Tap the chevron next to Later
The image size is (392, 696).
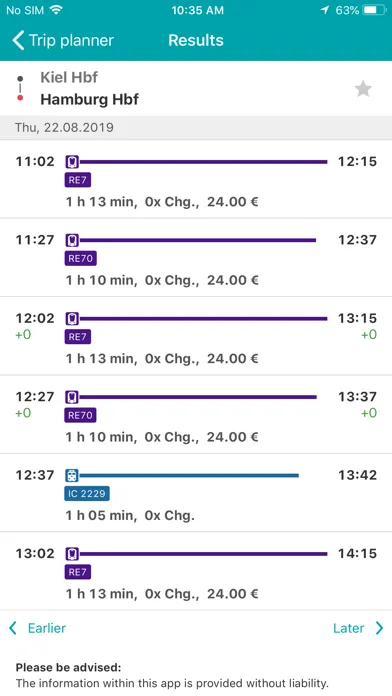point(379,628)
